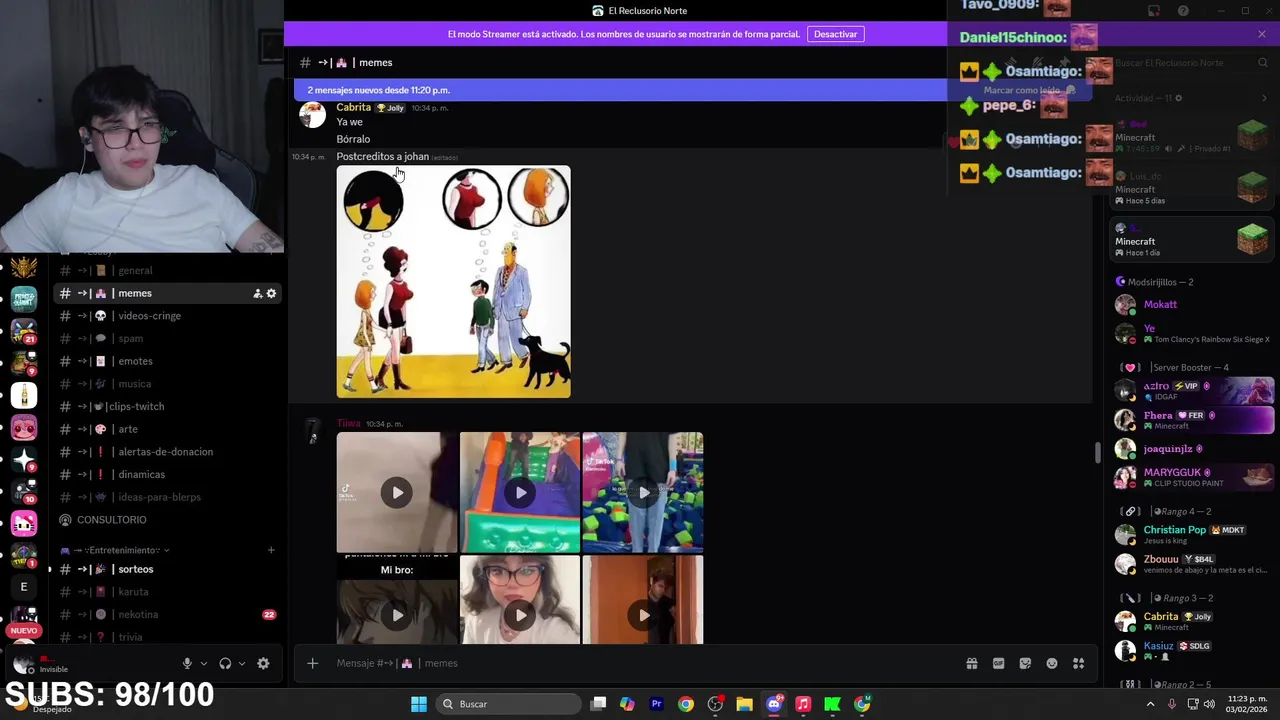Screen dimensions: 1280x720
Task: Switch to the spam channel
Action: click(x=167, y=338)
